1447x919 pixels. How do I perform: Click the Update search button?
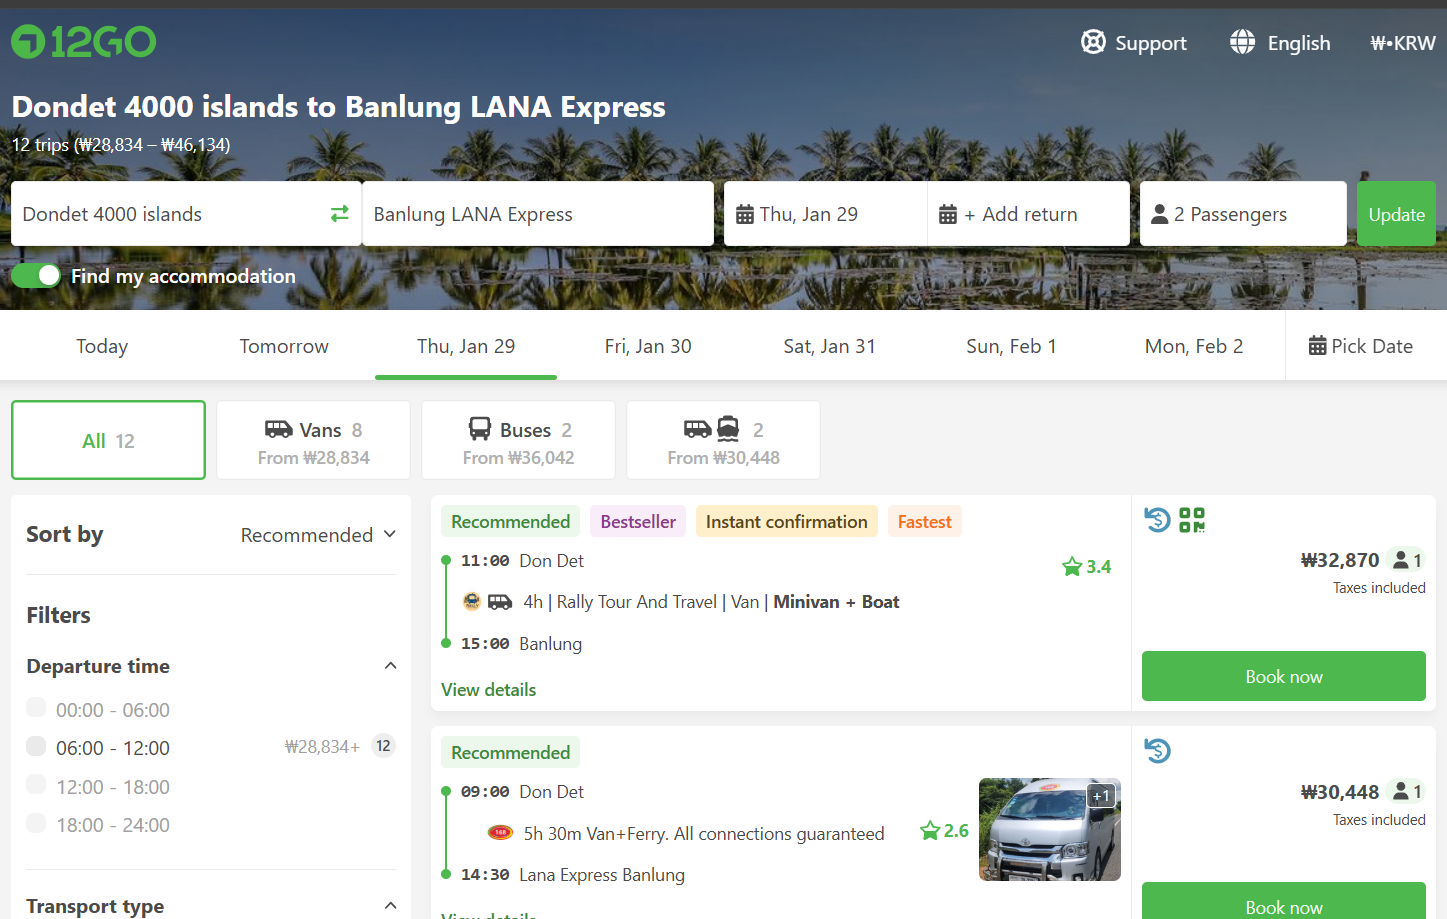[x=1396, y=214]
